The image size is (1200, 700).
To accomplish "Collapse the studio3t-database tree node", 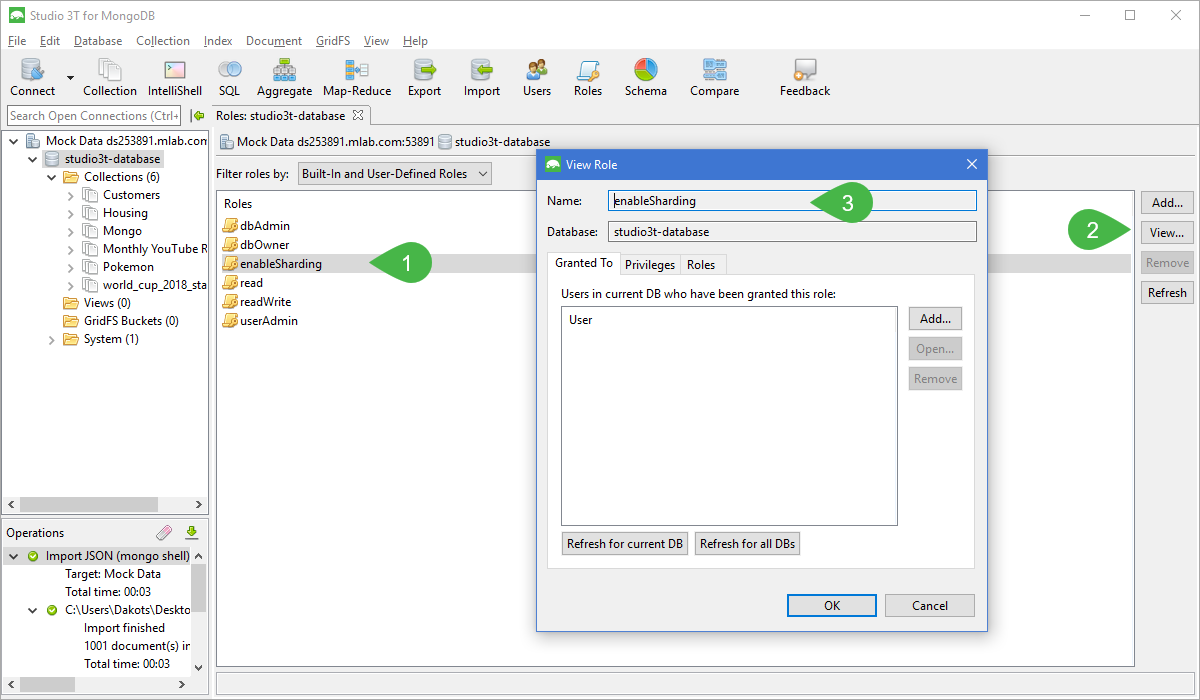I will (32, 158).
